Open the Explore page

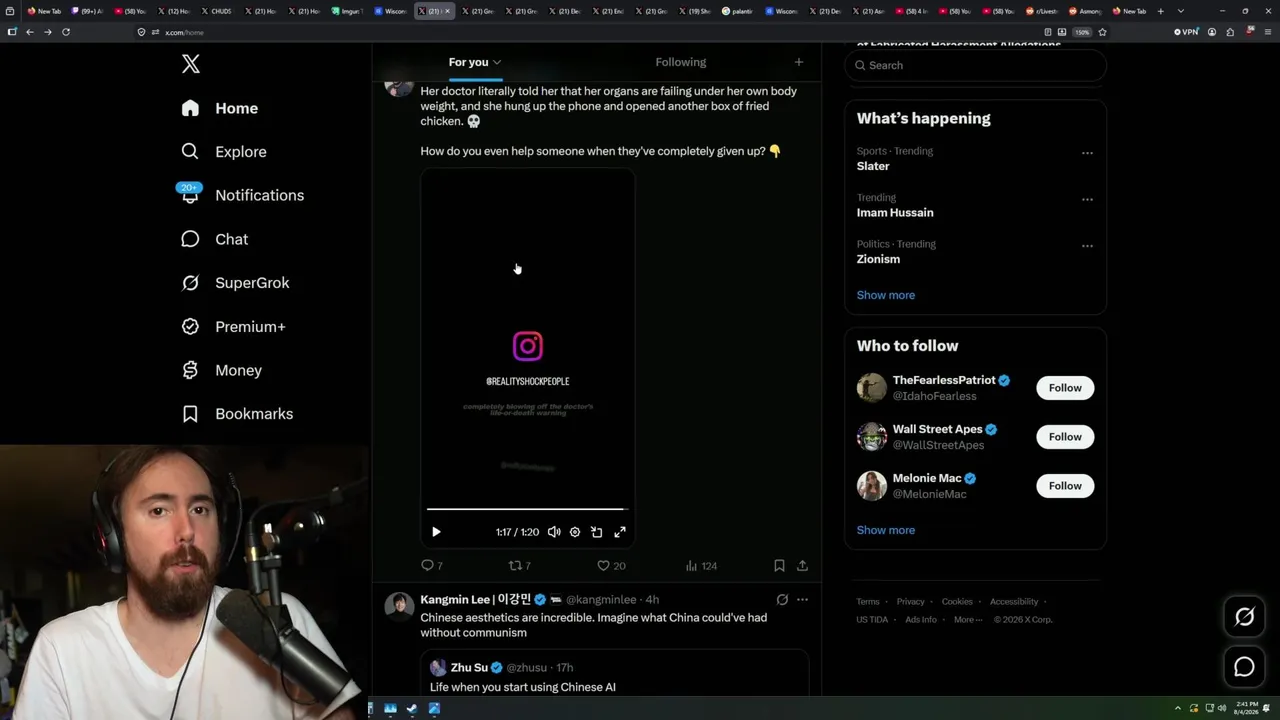(x=223, y=152)
